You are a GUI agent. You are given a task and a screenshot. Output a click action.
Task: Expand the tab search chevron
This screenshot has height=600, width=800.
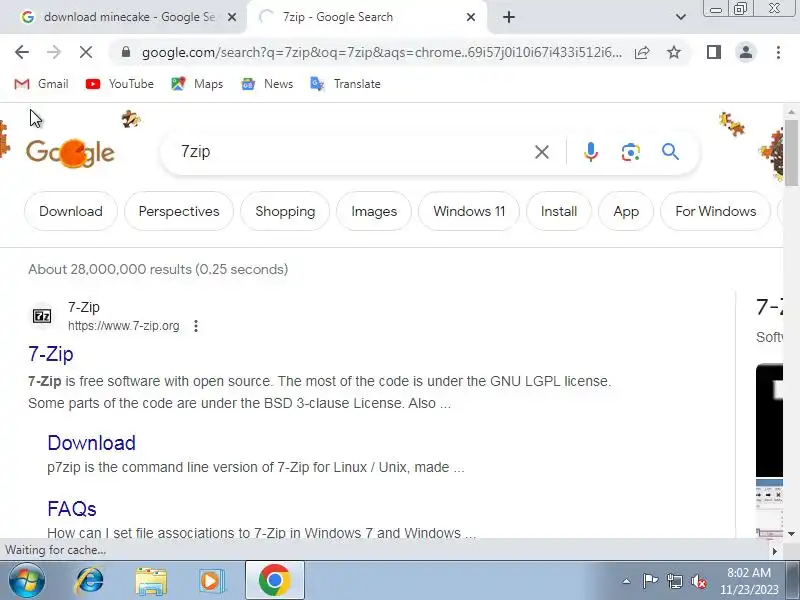[680, 17]
